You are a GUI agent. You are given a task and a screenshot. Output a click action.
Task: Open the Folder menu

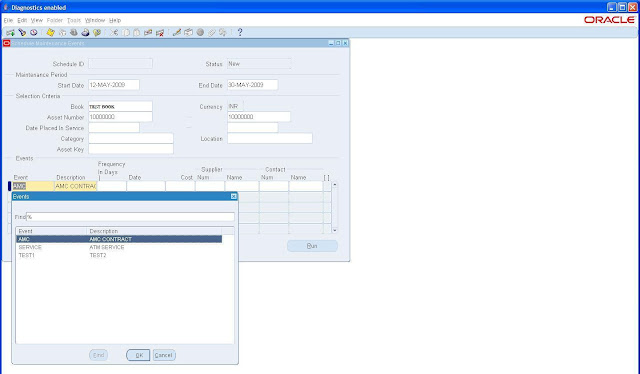click(x=54, y=20)
